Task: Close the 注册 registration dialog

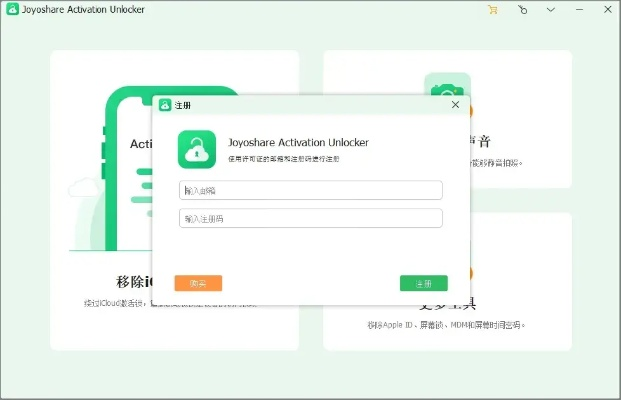Action: [455, 105]
